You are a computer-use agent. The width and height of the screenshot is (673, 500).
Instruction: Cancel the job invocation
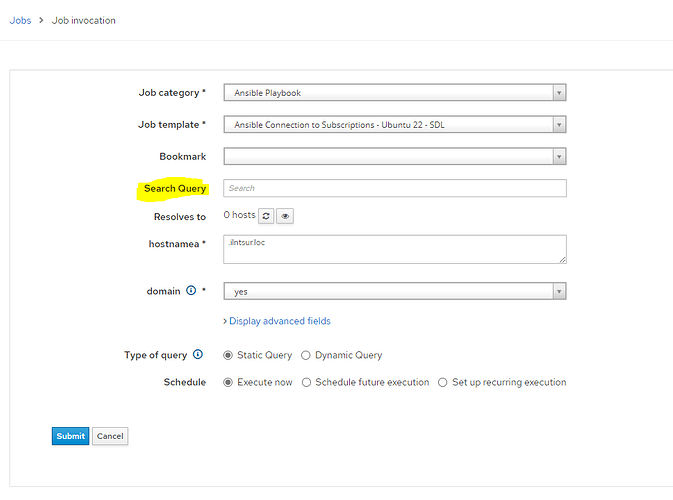pos(110,436)
